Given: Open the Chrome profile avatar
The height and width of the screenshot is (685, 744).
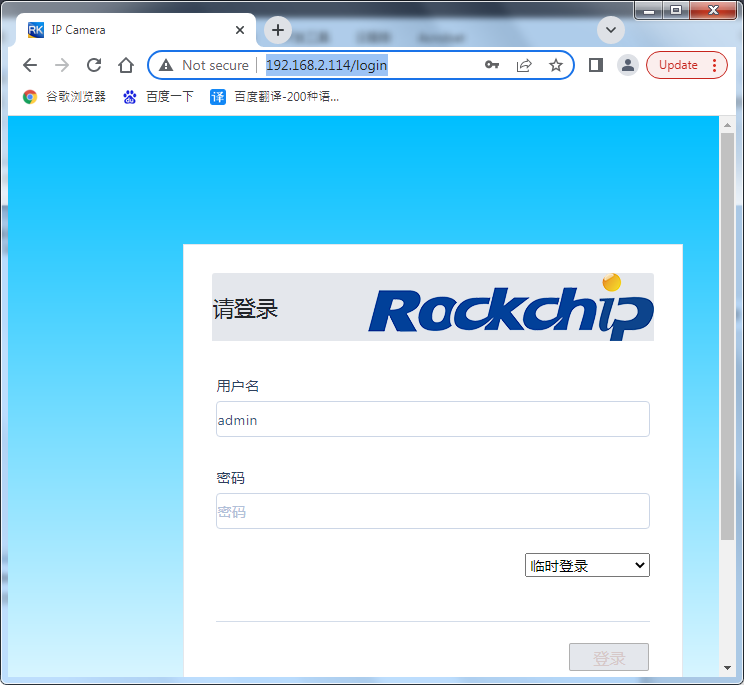Looking at the screenshot, I should (627, 65).
